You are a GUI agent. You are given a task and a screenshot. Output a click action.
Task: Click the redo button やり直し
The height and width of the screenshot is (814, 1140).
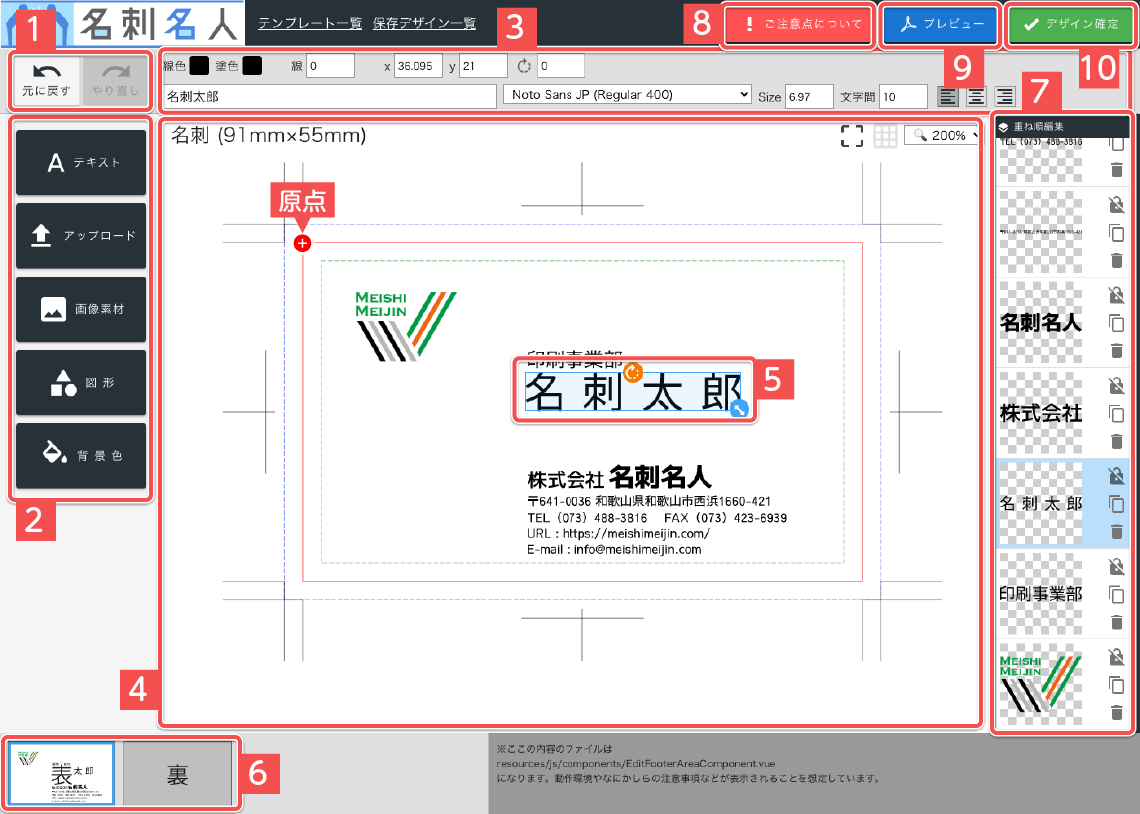(115, 81)
